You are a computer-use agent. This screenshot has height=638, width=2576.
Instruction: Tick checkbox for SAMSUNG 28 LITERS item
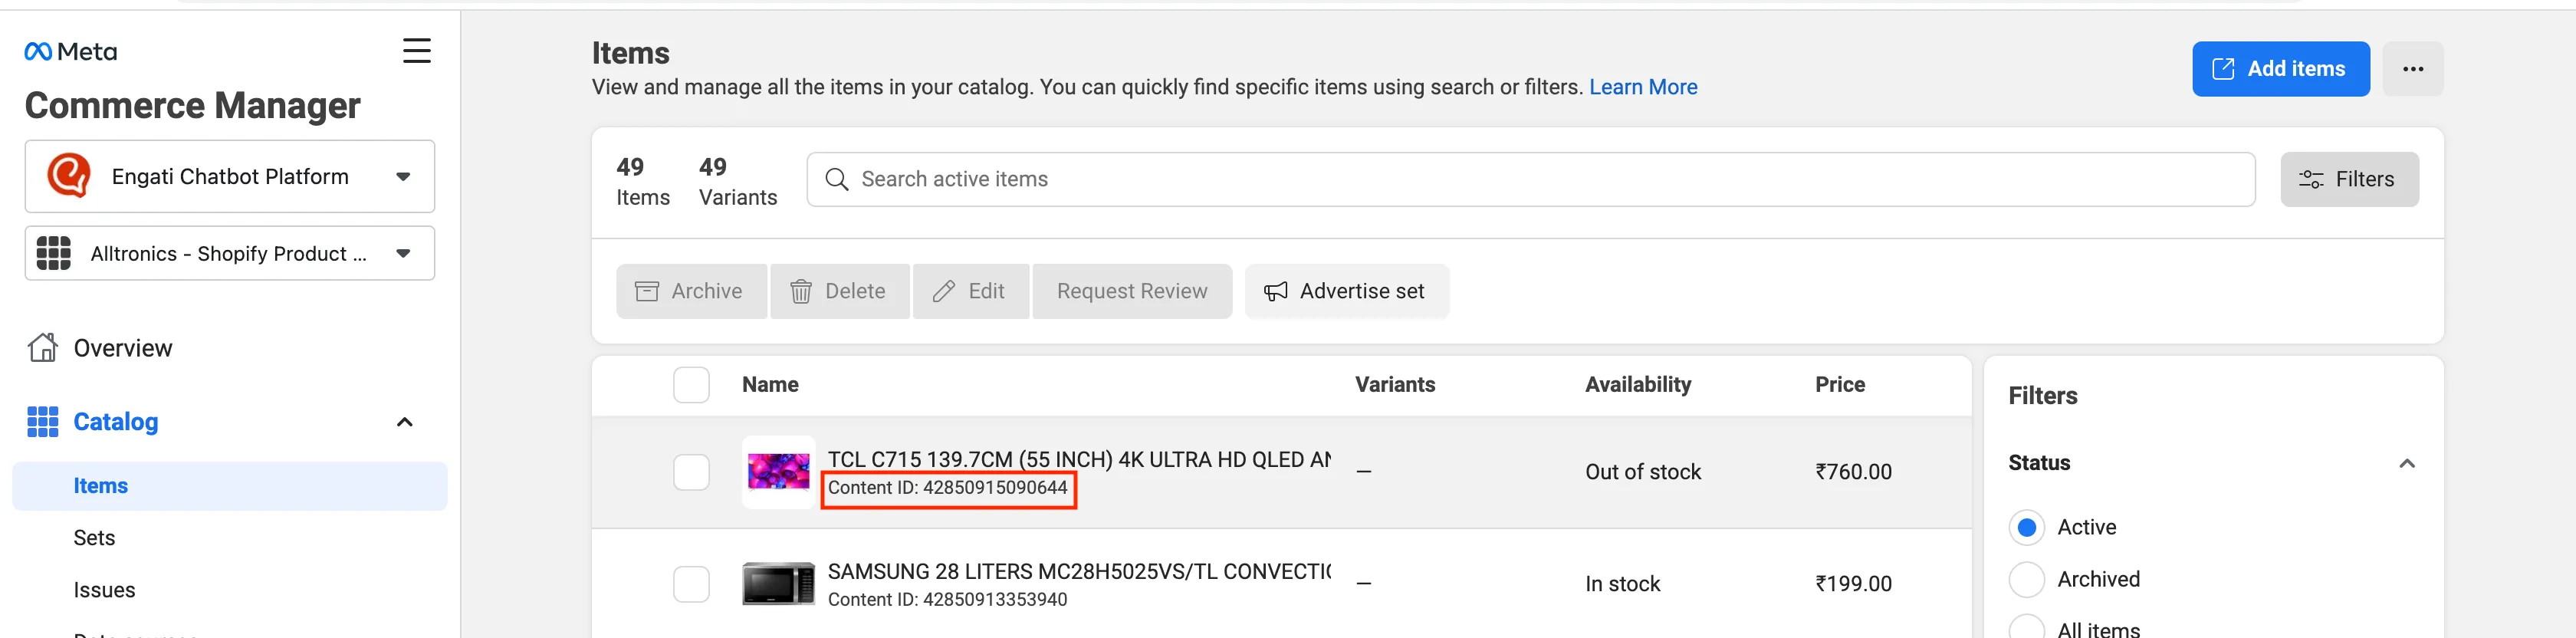691,584
